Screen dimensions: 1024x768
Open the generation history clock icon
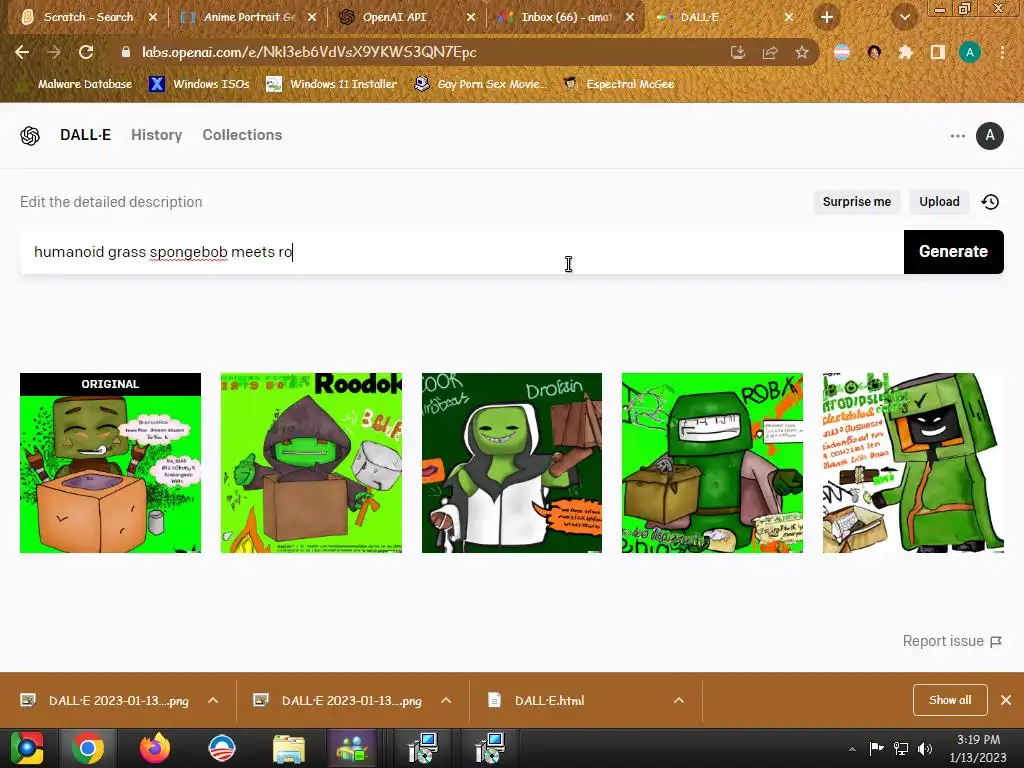coord(990,202)
